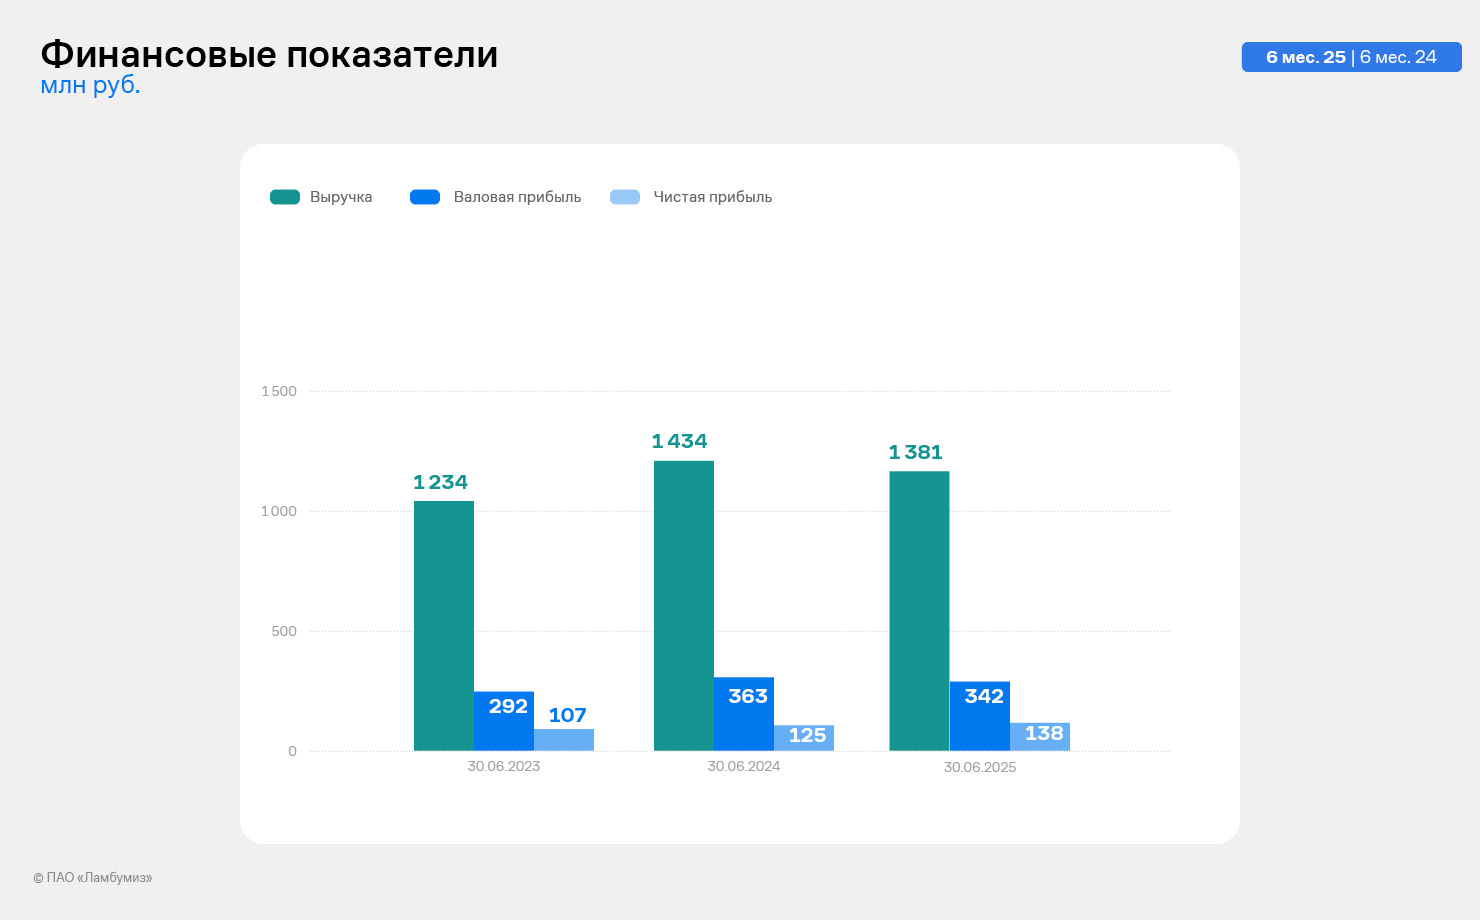
Task: Toggle Чистая прибыль series via legend text
Action: [x=712, y=197]
